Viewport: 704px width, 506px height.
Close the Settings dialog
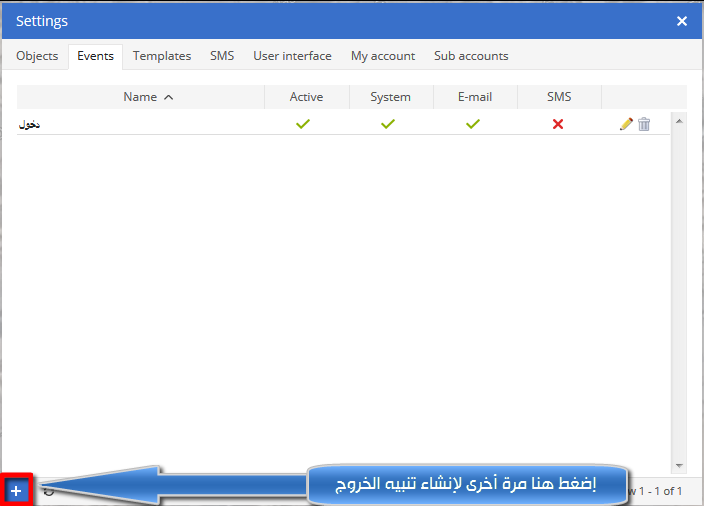(682, 21)
